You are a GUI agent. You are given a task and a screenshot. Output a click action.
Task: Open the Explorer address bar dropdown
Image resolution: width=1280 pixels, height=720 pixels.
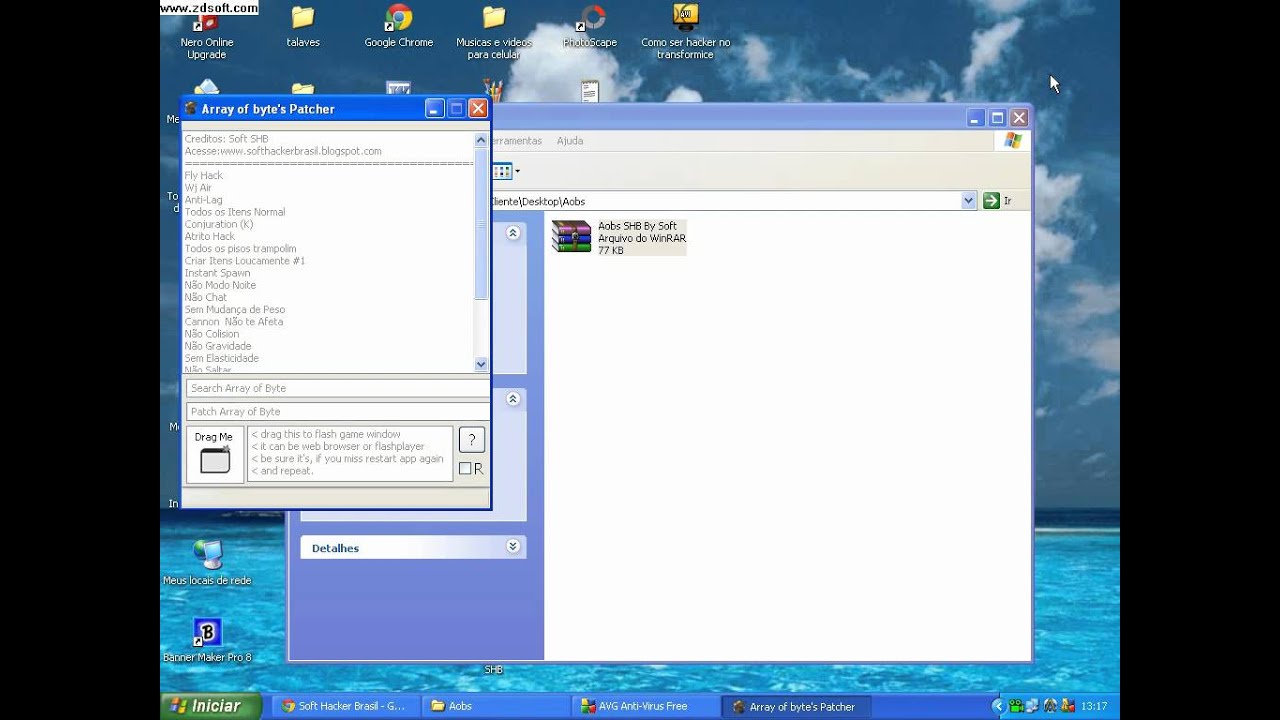click(x=968, y=201)
